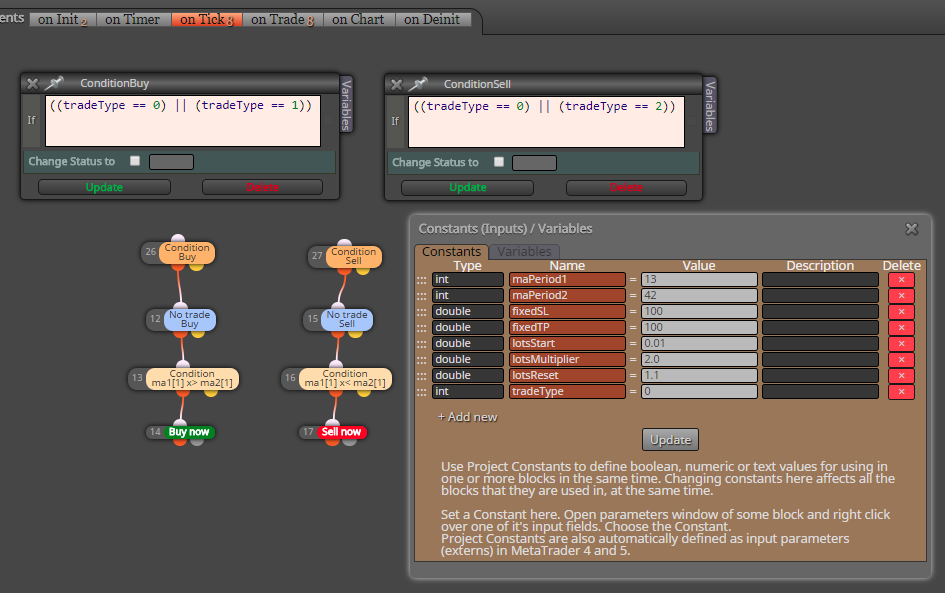Screen dimensions: 945x593
Task: Select the Sell now block node
Action: [341, 432]
